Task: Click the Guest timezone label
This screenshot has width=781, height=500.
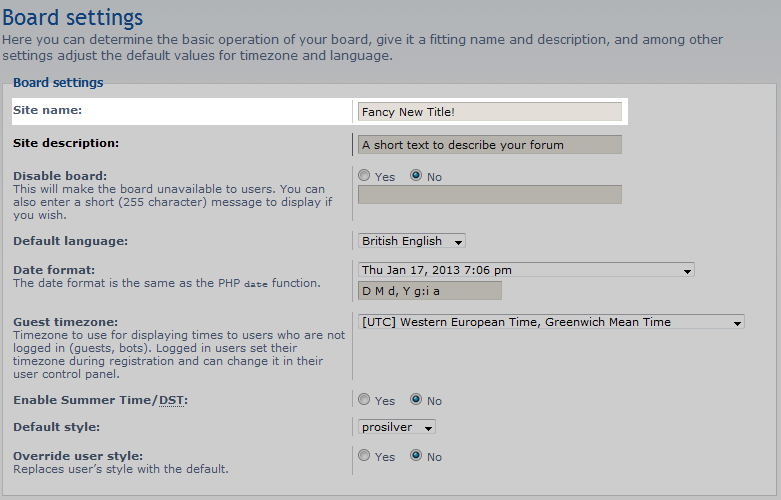Action: (65, 322)
